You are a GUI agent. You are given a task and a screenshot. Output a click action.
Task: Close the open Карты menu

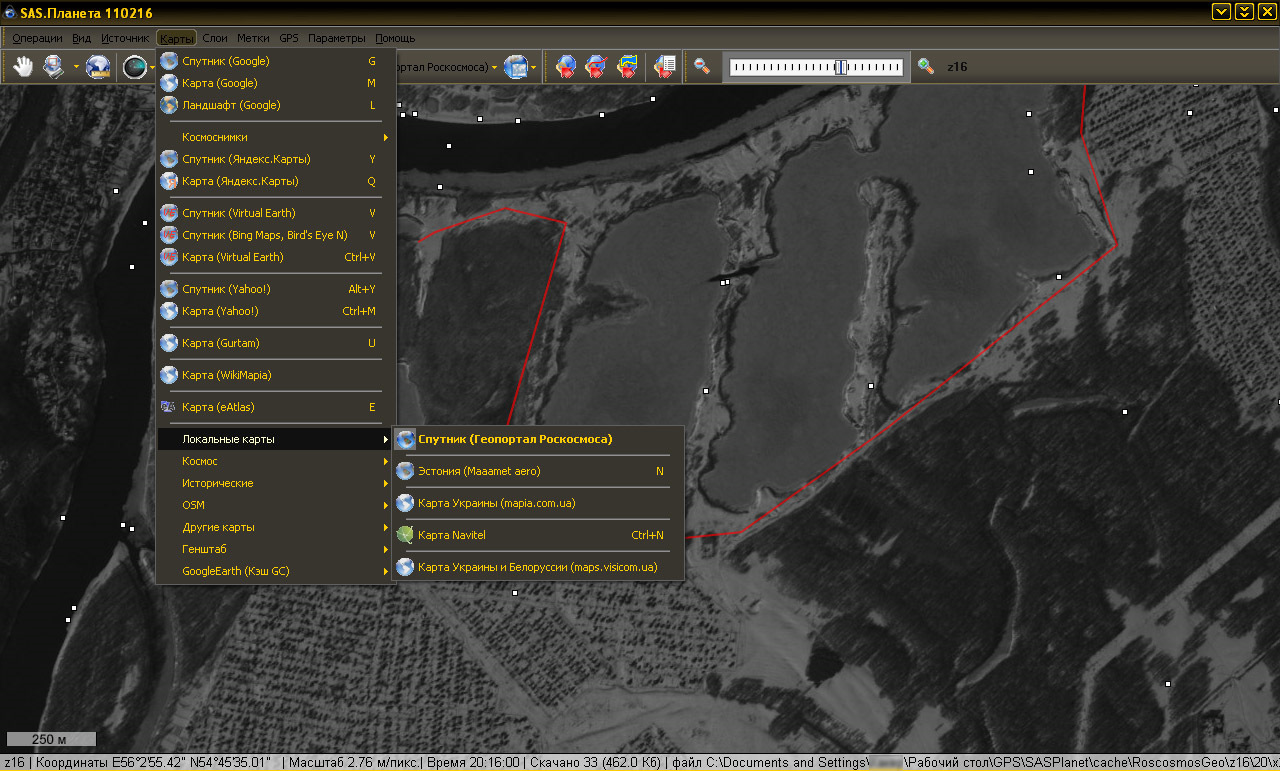click(x=177, y=38)
